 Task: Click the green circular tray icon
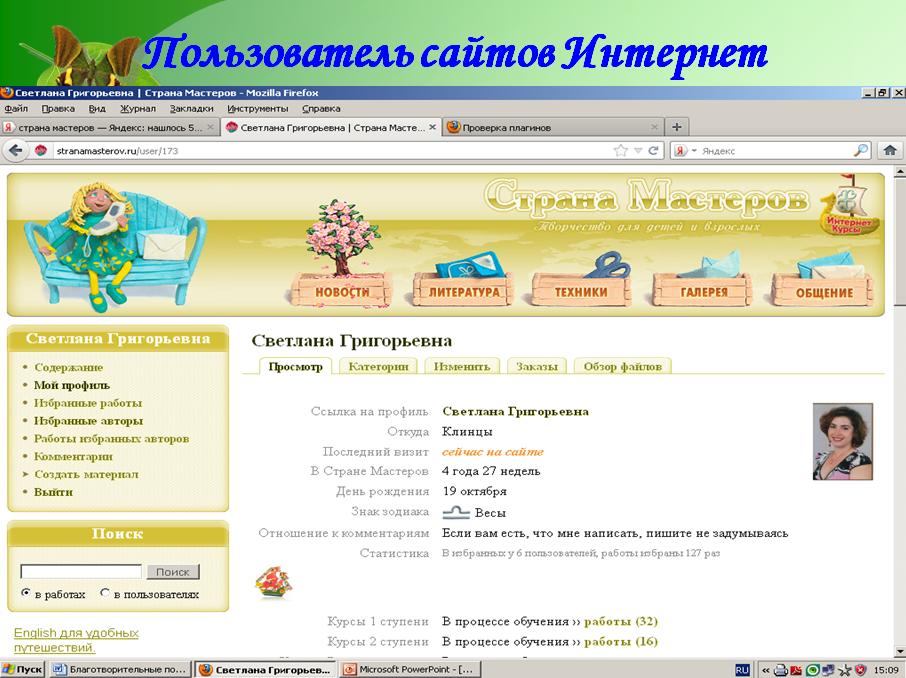(x=812, y=670)
